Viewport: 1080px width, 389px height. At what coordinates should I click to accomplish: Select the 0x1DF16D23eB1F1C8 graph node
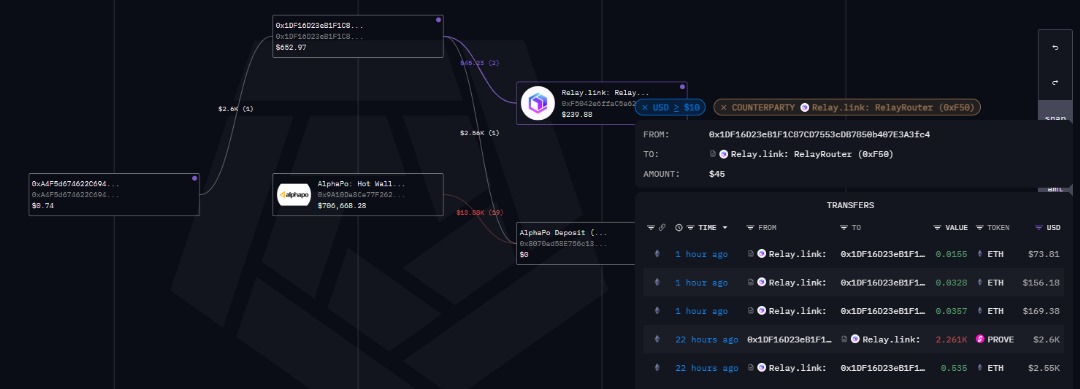[357, 36]
